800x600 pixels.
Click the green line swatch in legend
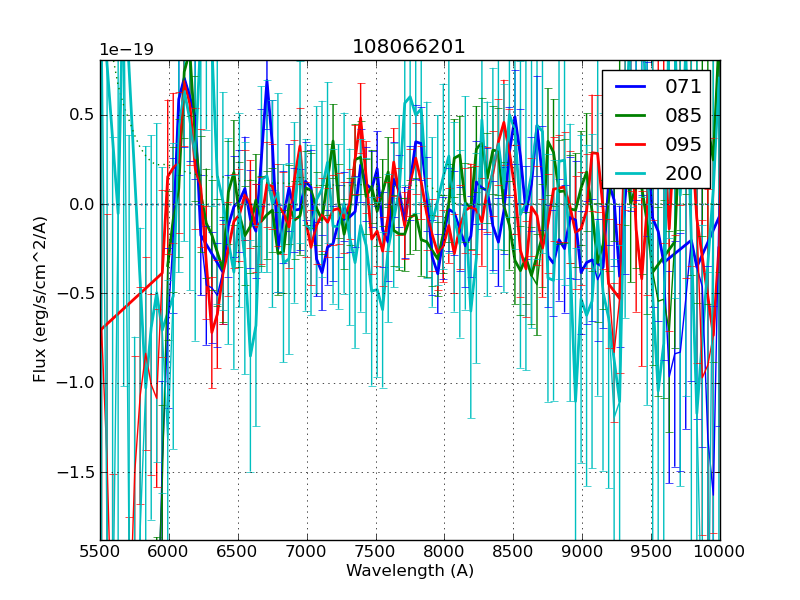pyautogui.click(x=632, y=115)
